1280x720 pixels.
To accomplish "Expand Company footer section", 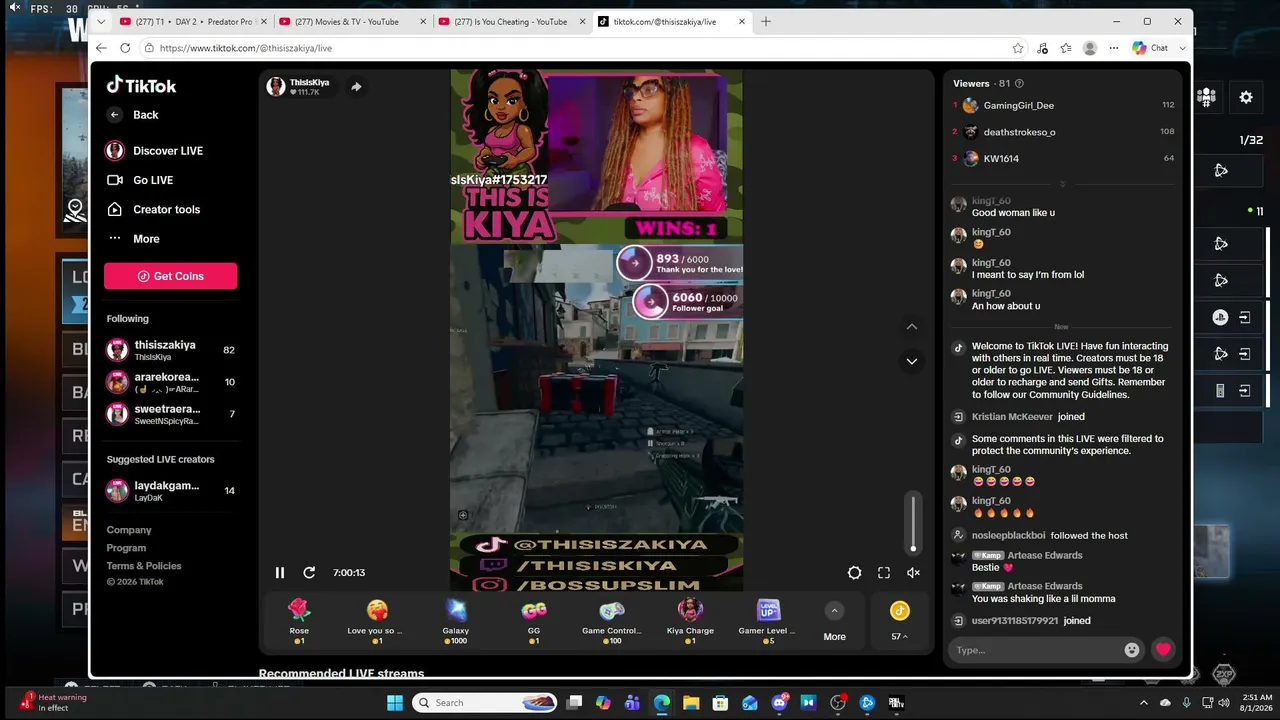I will (129, 530).
